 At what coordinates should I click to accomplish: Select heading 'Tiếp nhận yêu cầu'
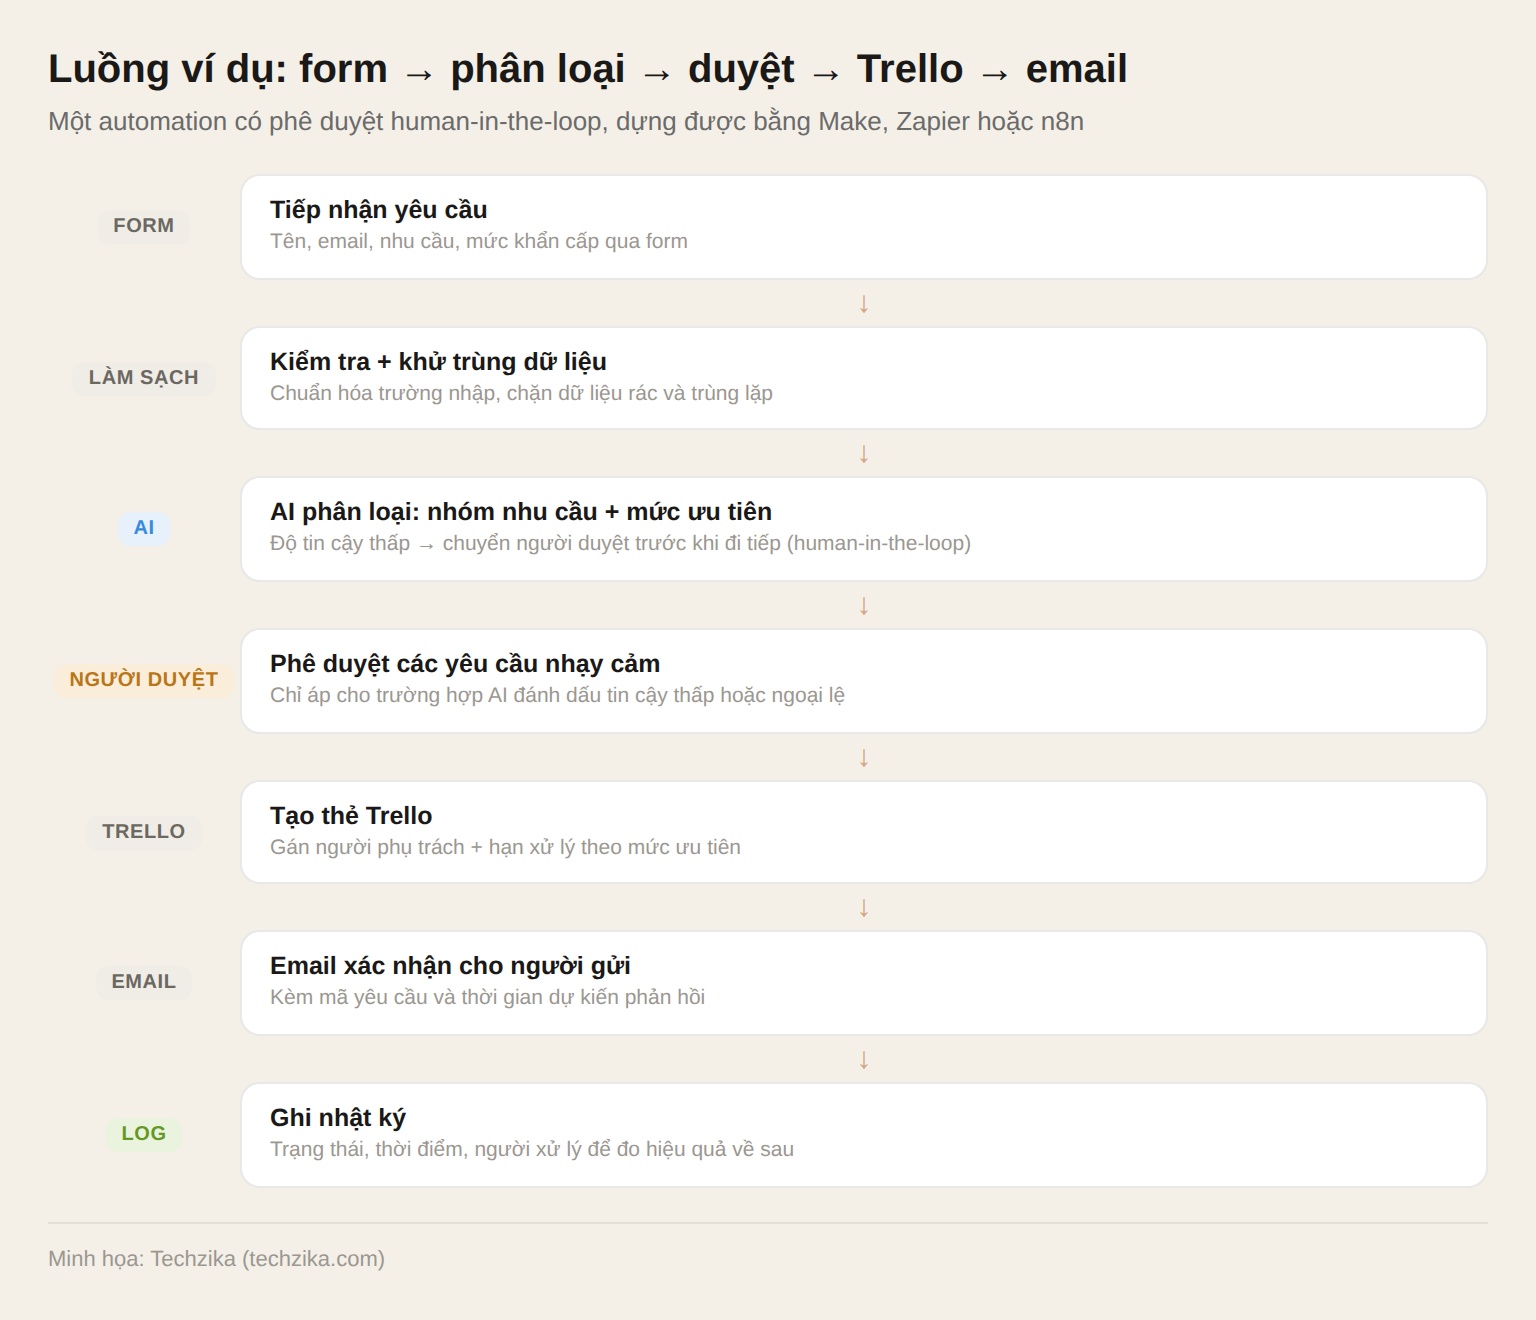pyautogui.click(x=378, y=210)
